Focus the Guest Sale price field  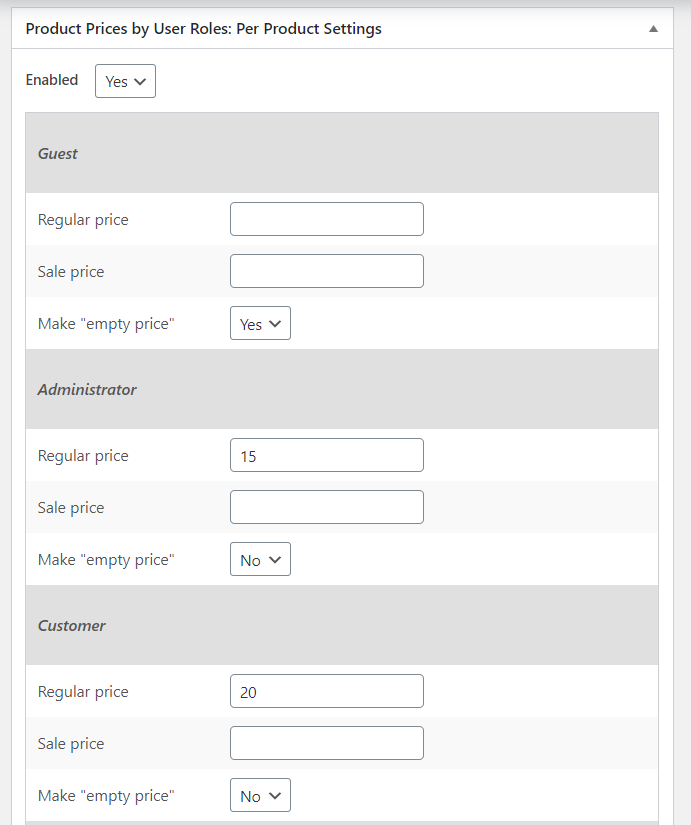click(x=327, y=271)
